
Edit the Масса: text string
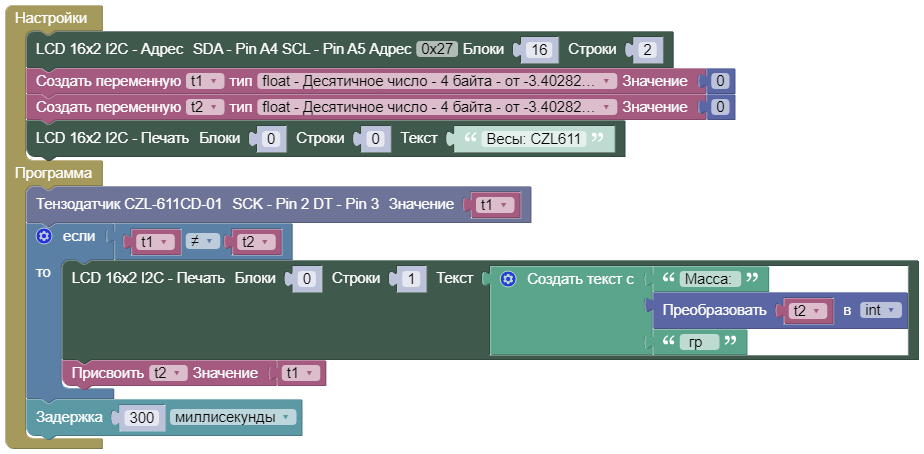[710, 279]
